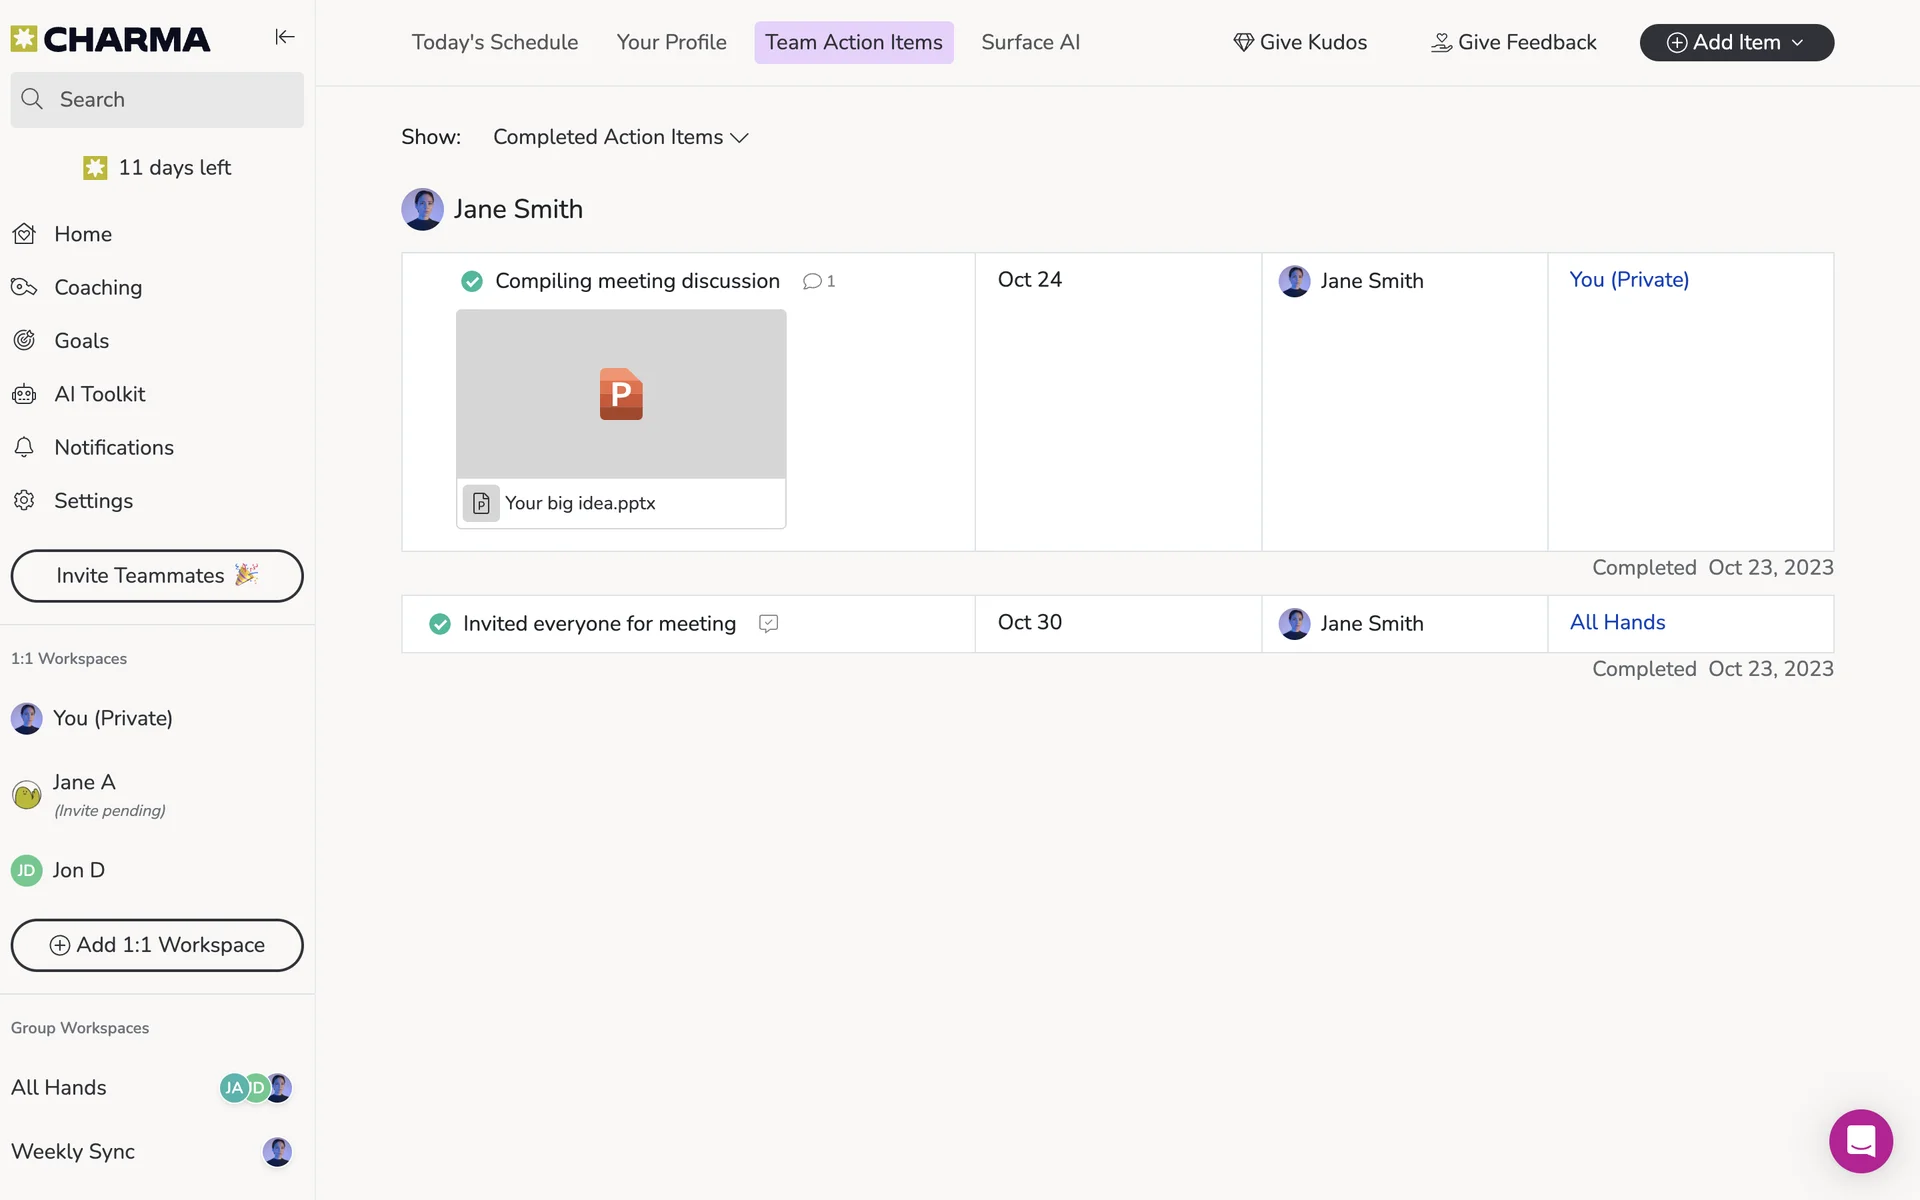This screenshot has height=1200, width=1920.
Task: Open AI Toolkit robot icon
Action: tap(24, 394)
